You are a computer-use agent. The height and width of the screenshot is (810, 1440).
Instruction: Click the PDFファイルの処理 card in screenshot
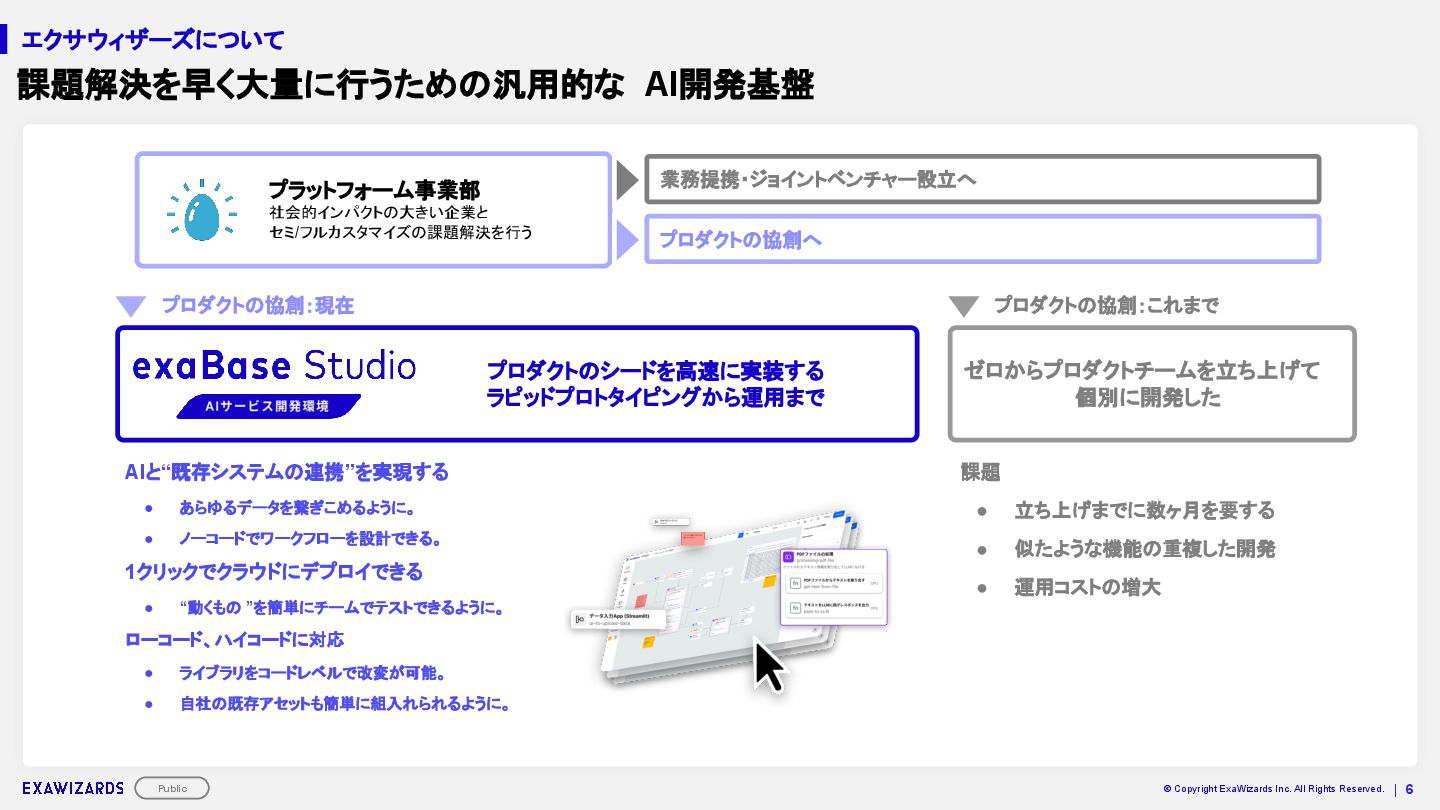[x=834, y=587]
